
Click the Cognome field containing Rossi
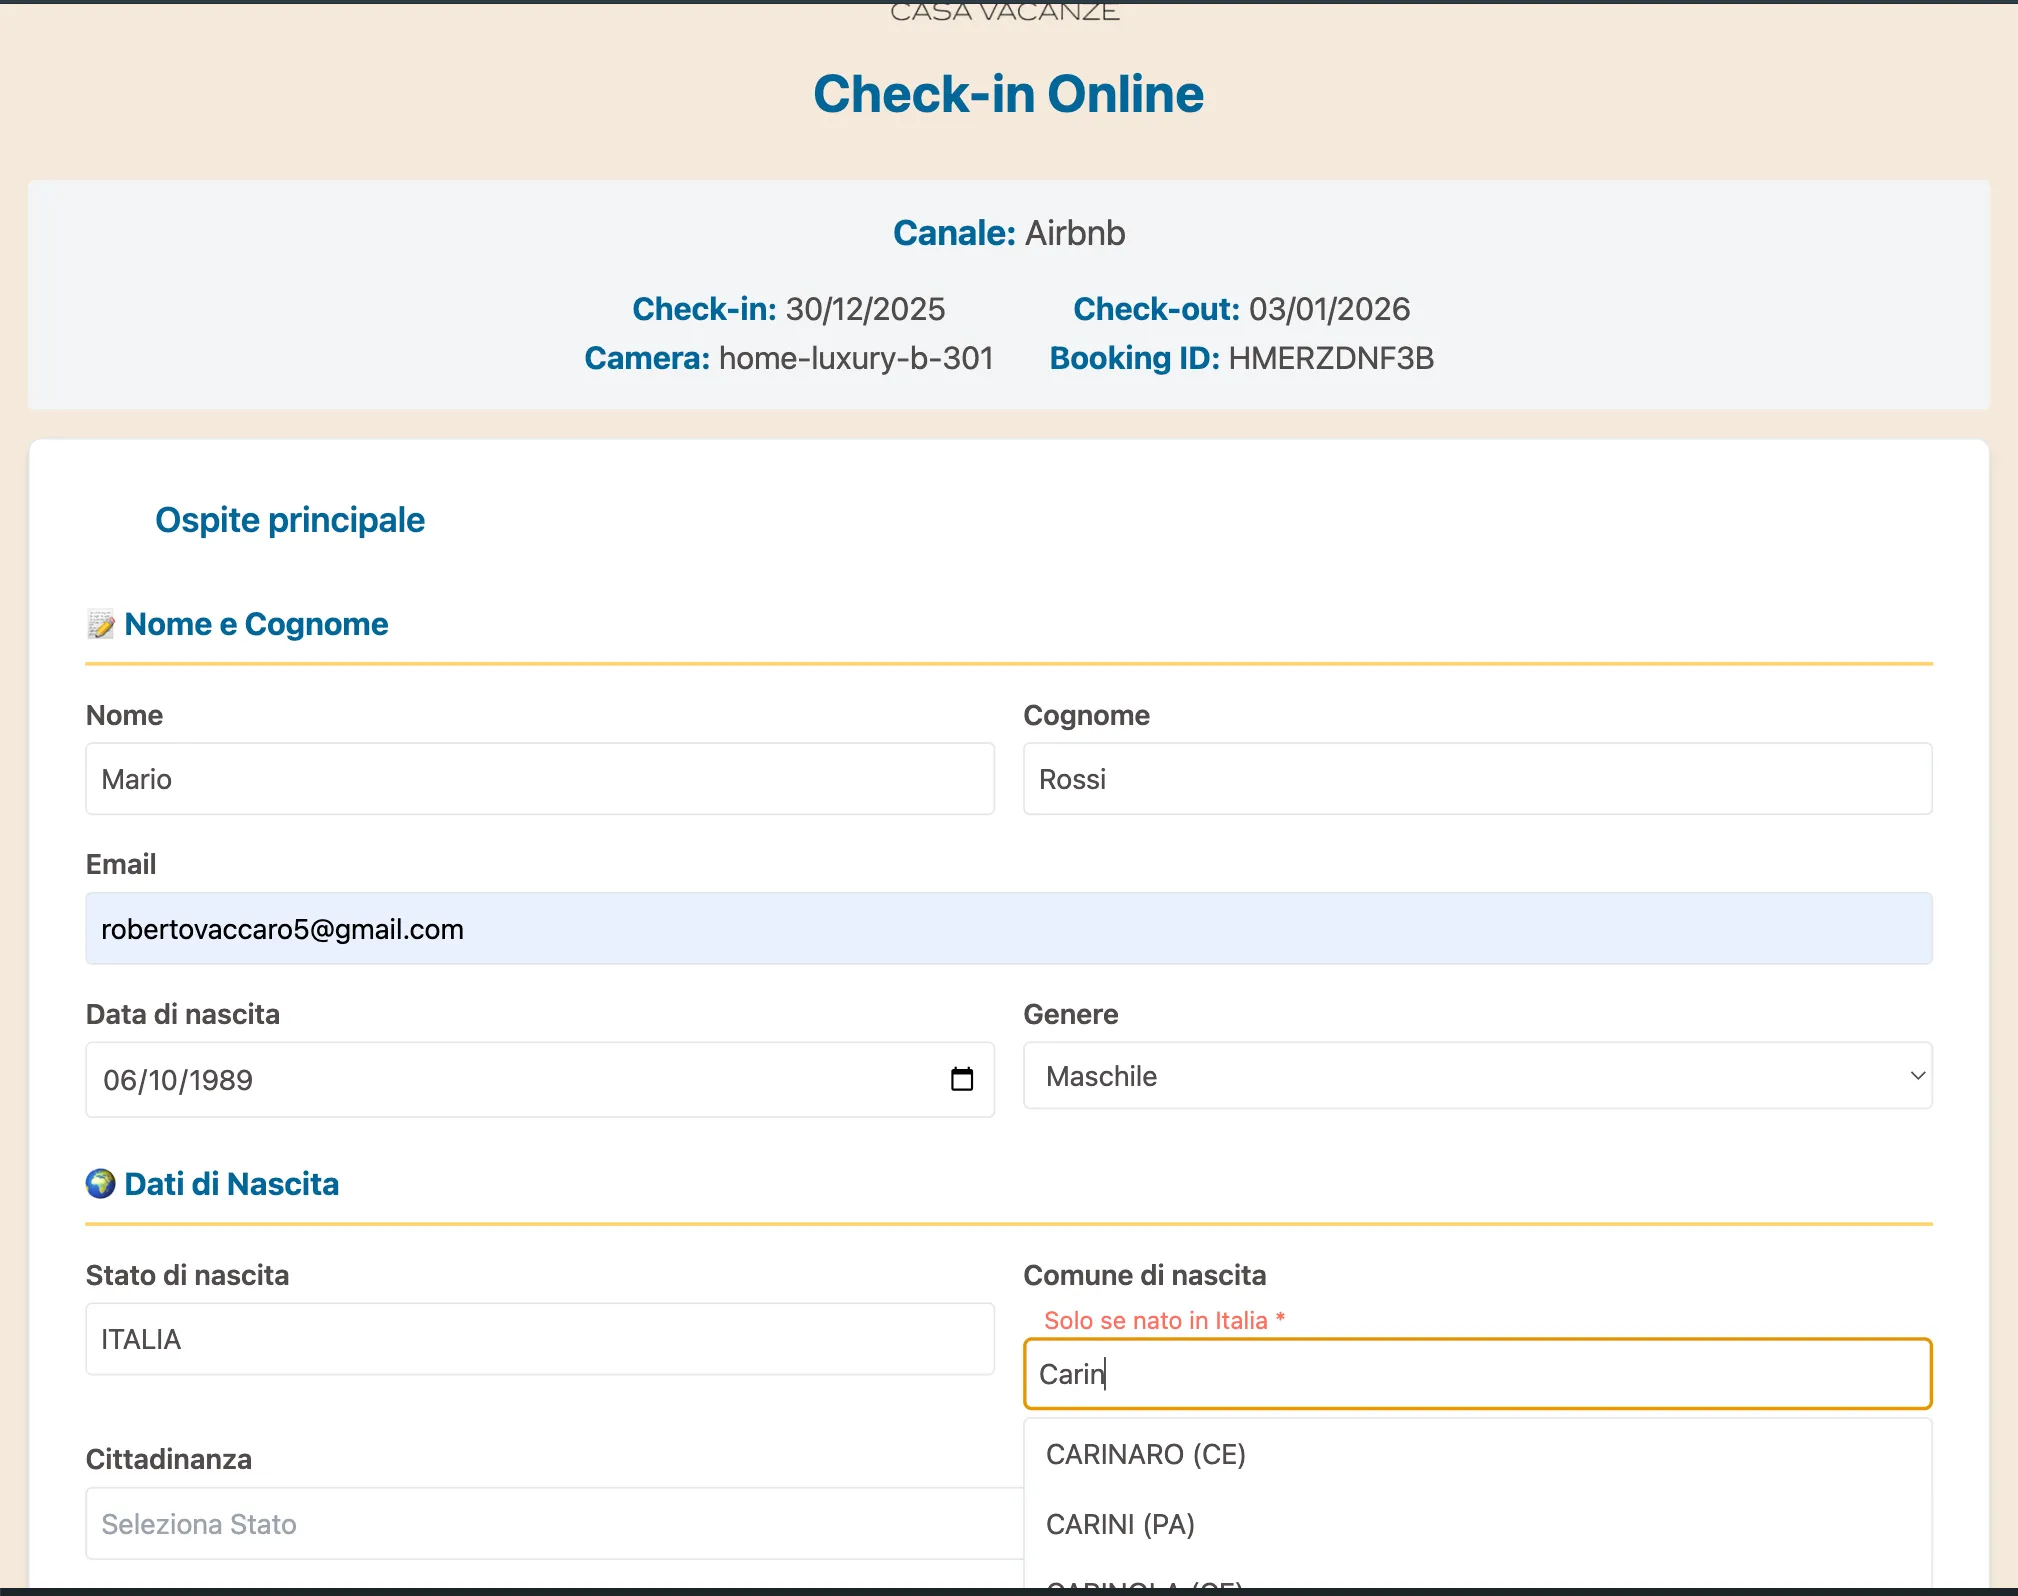pyautogui.click(x=1477, y=779)
